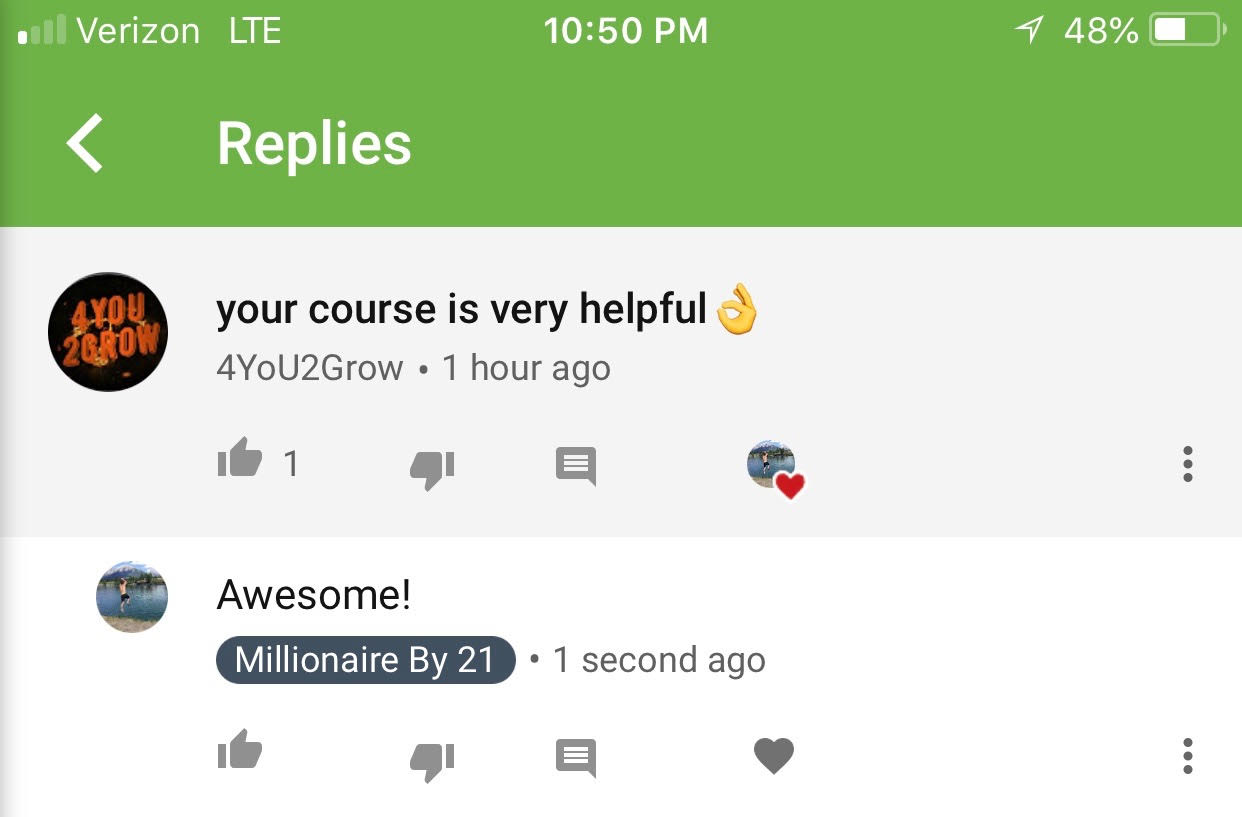This screenshot has width=1242, height=817.
Task: Thumbs down the Awesome! reply
Action: [x=432, y=760]
